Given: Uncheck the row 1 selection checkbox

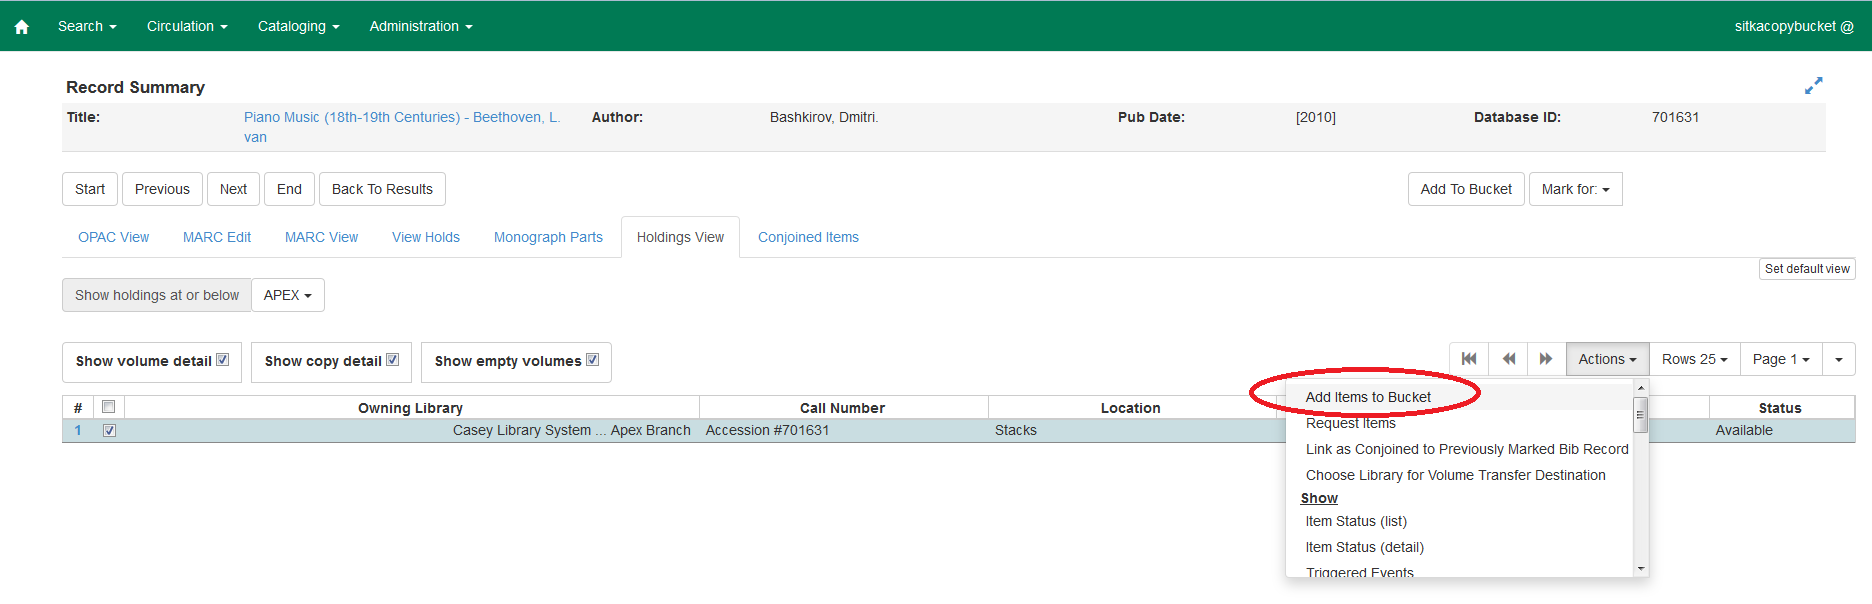Looking at the screenshot, I should 109,430.
